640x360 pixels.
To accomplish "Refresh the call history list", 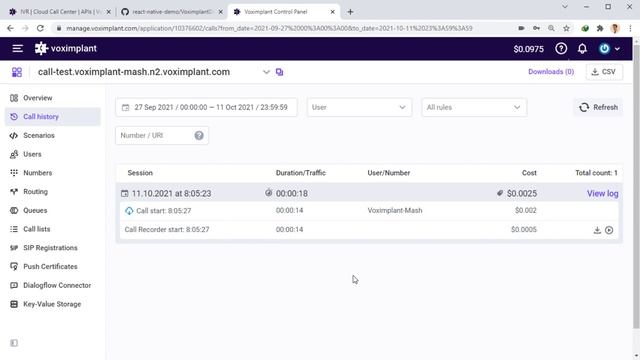I will [598, 107].
